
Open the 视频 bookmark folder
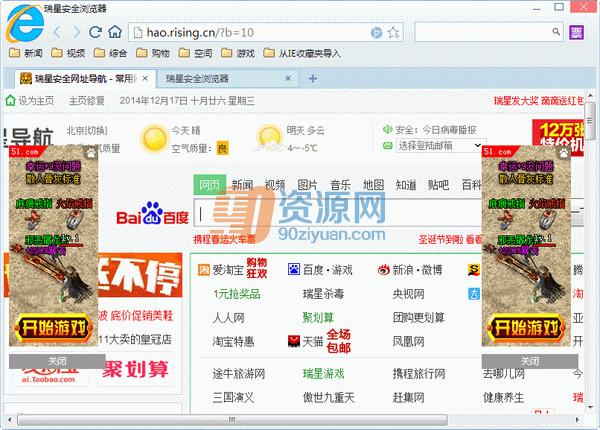(68, 53)
